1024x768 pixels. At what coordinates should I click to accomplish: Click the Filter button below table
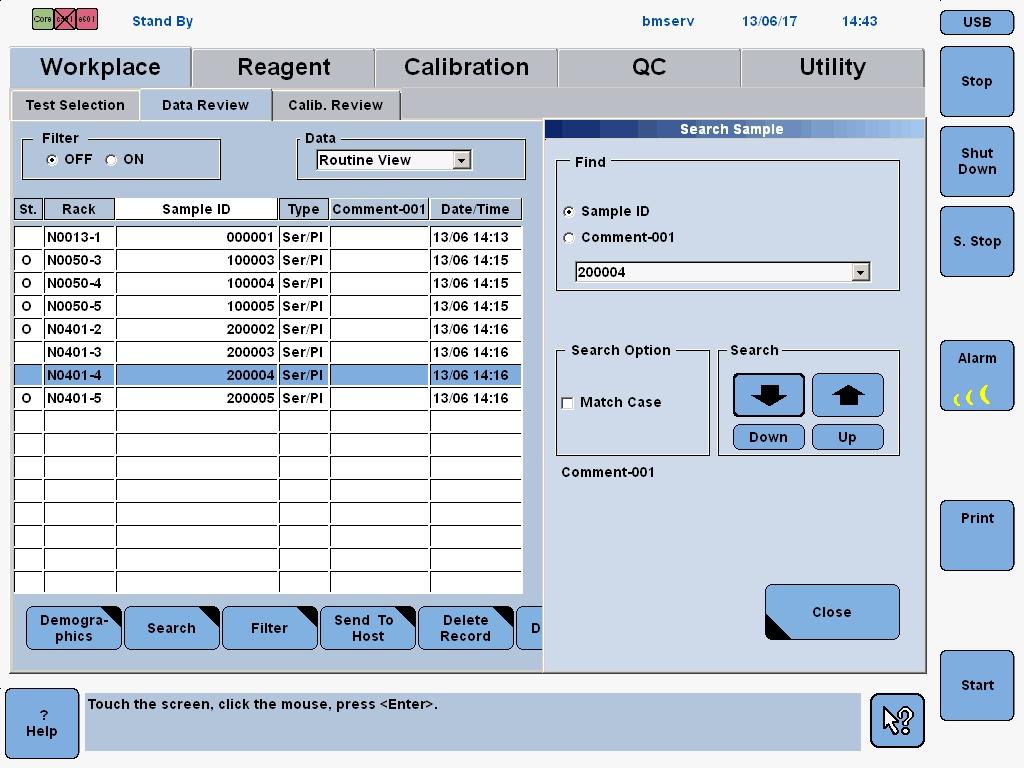(x=270, y=628)
